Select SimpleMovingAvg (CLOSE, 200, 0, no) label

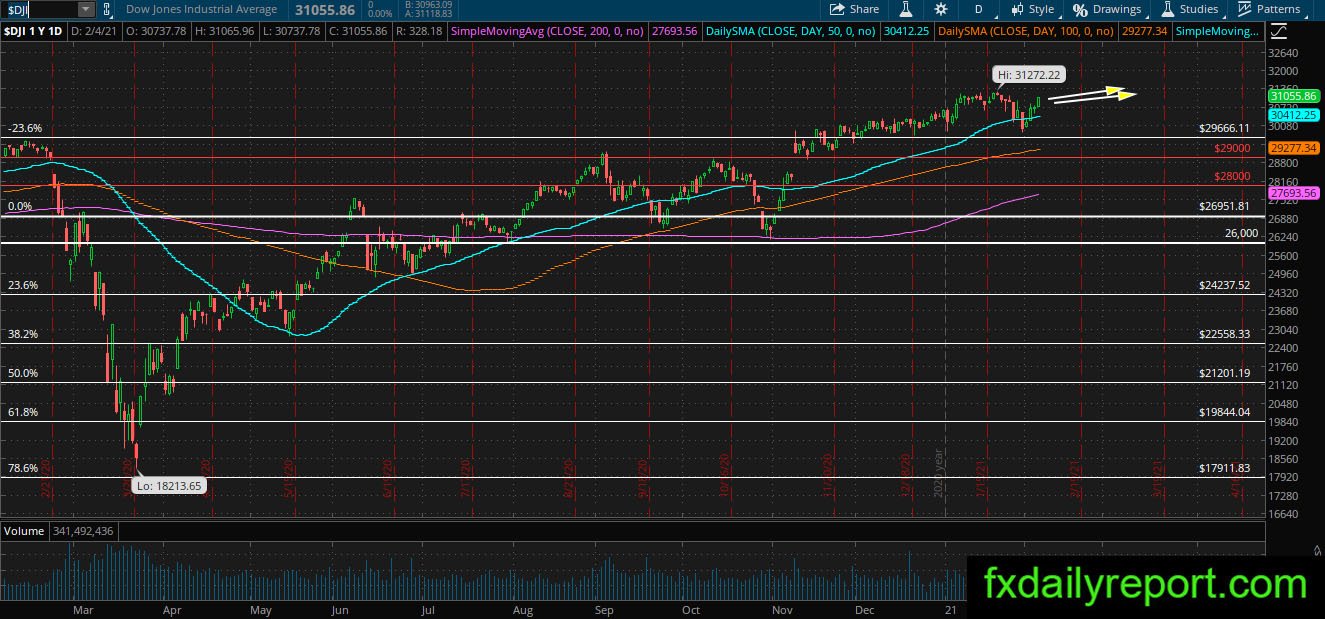click(548, 32)
